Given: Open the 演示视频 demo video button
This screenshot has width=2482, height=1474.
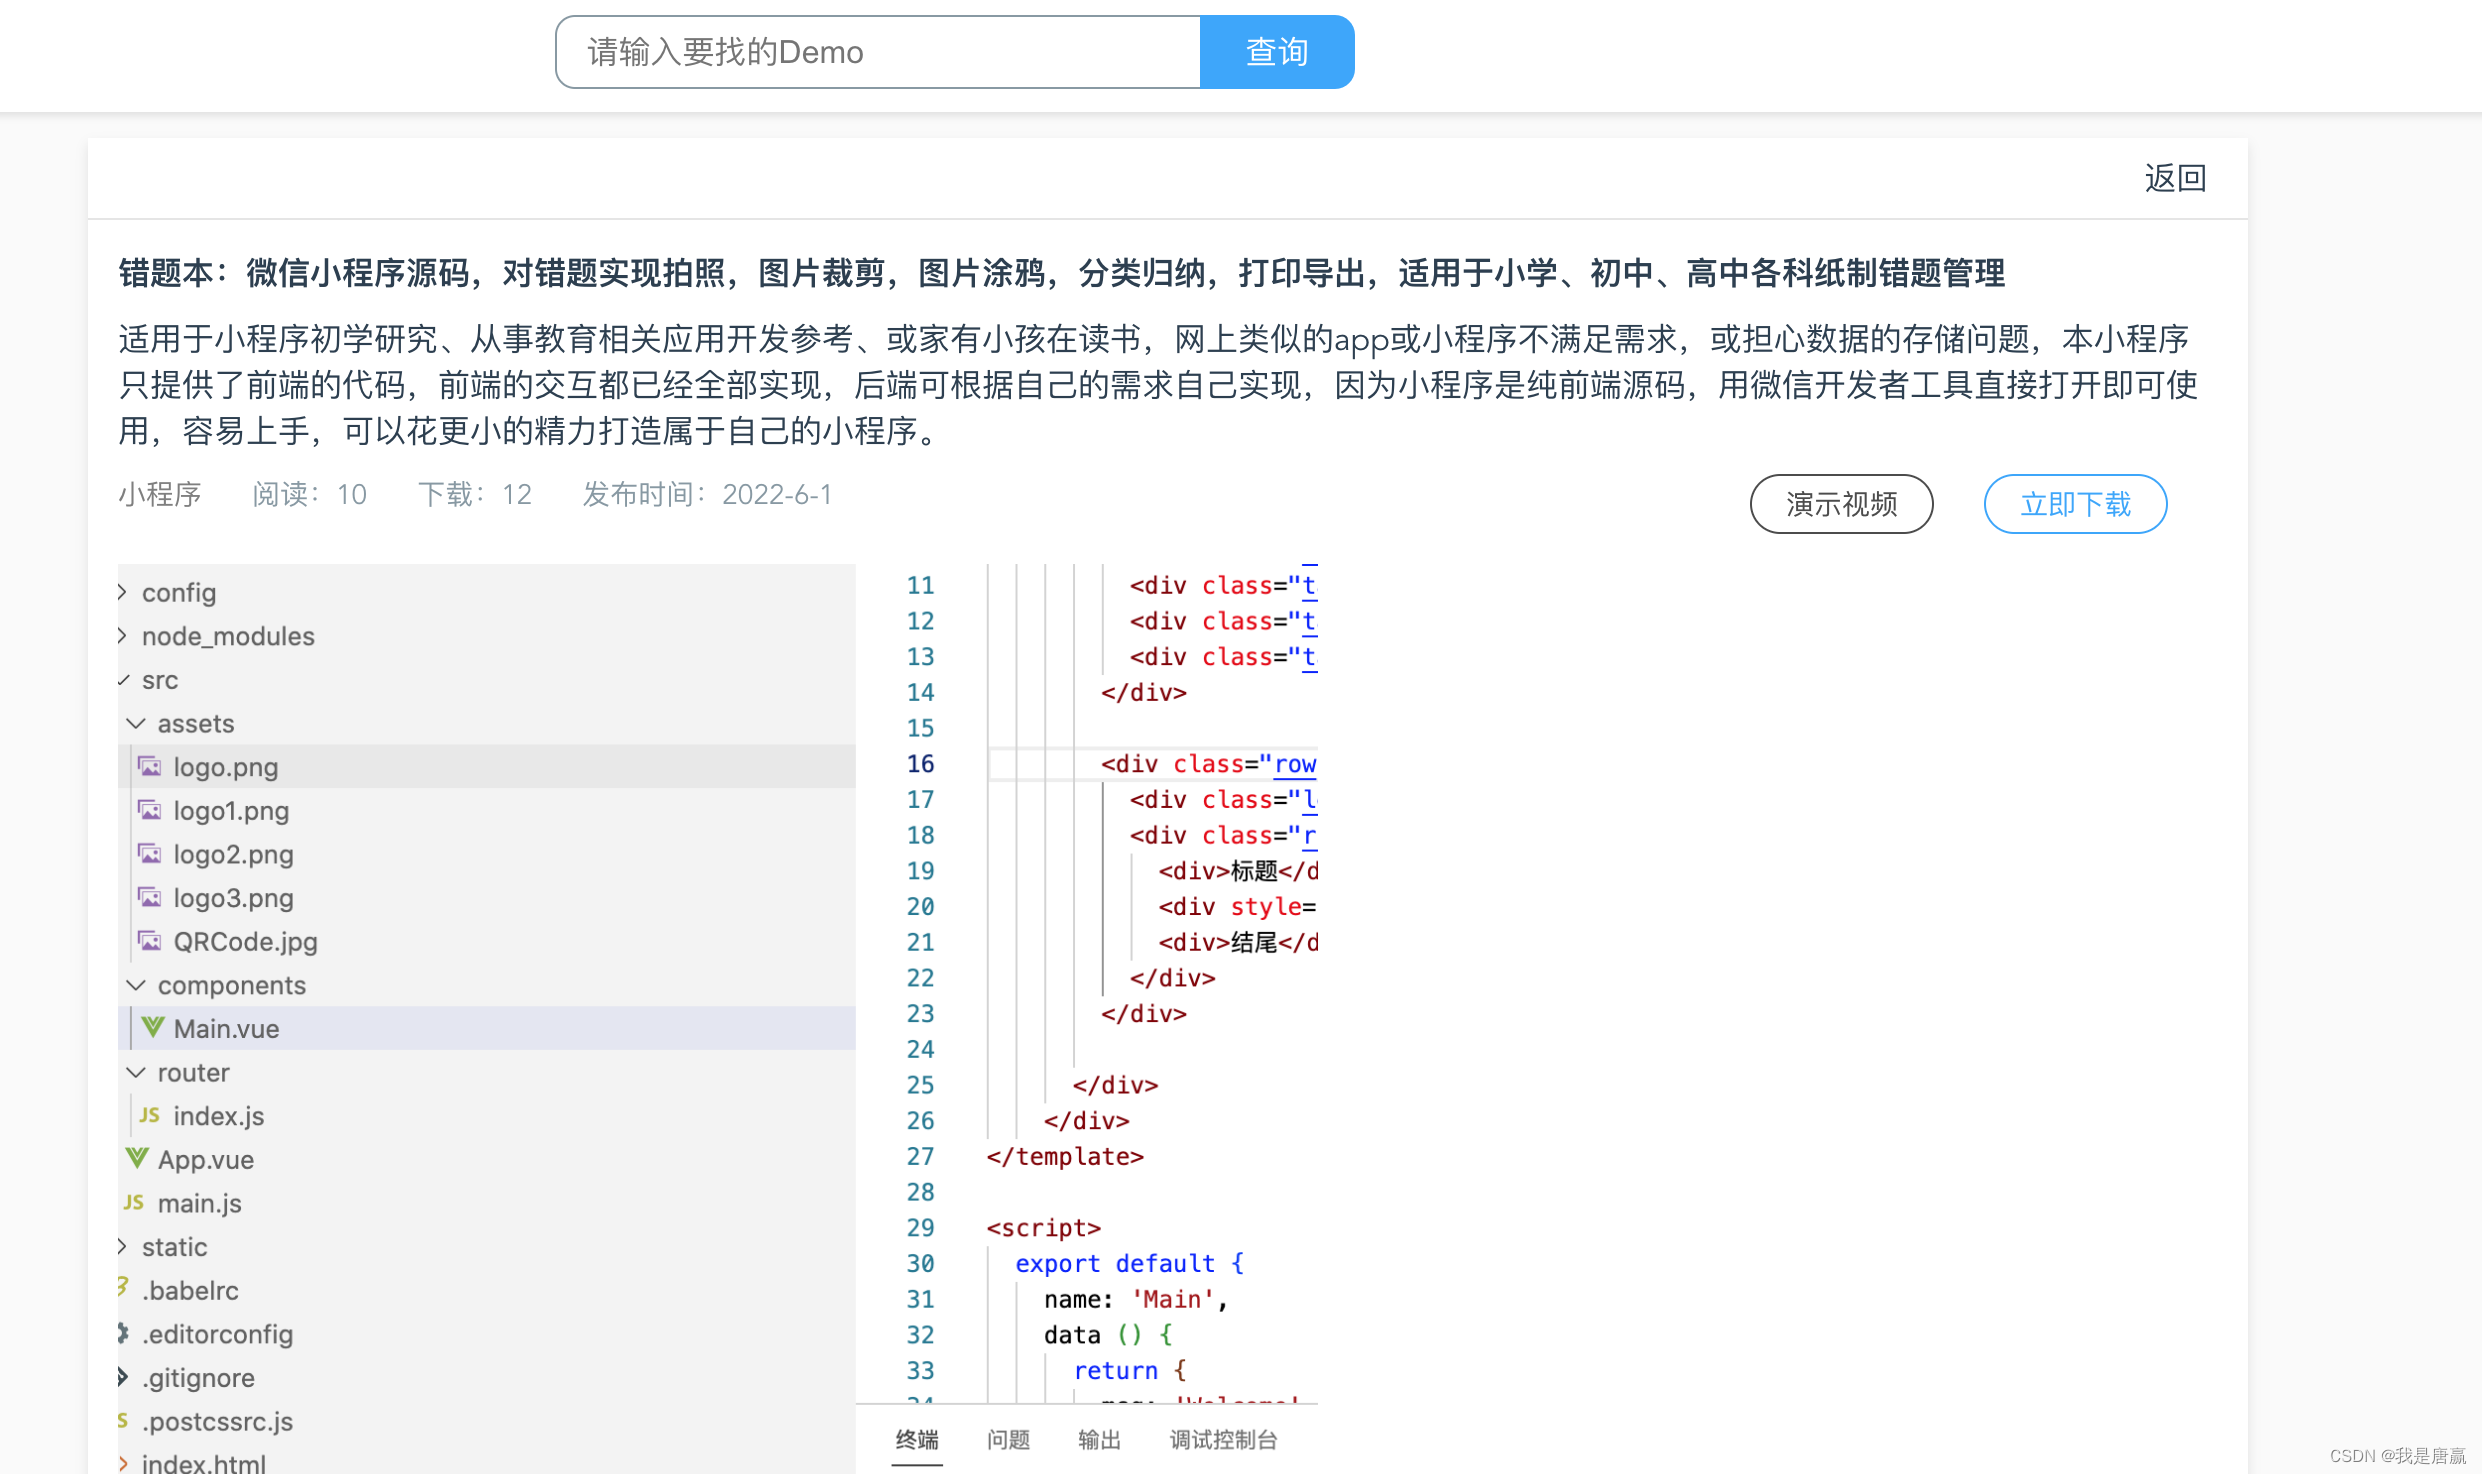Looking at the screenshot, I should tap(1841, 504).
